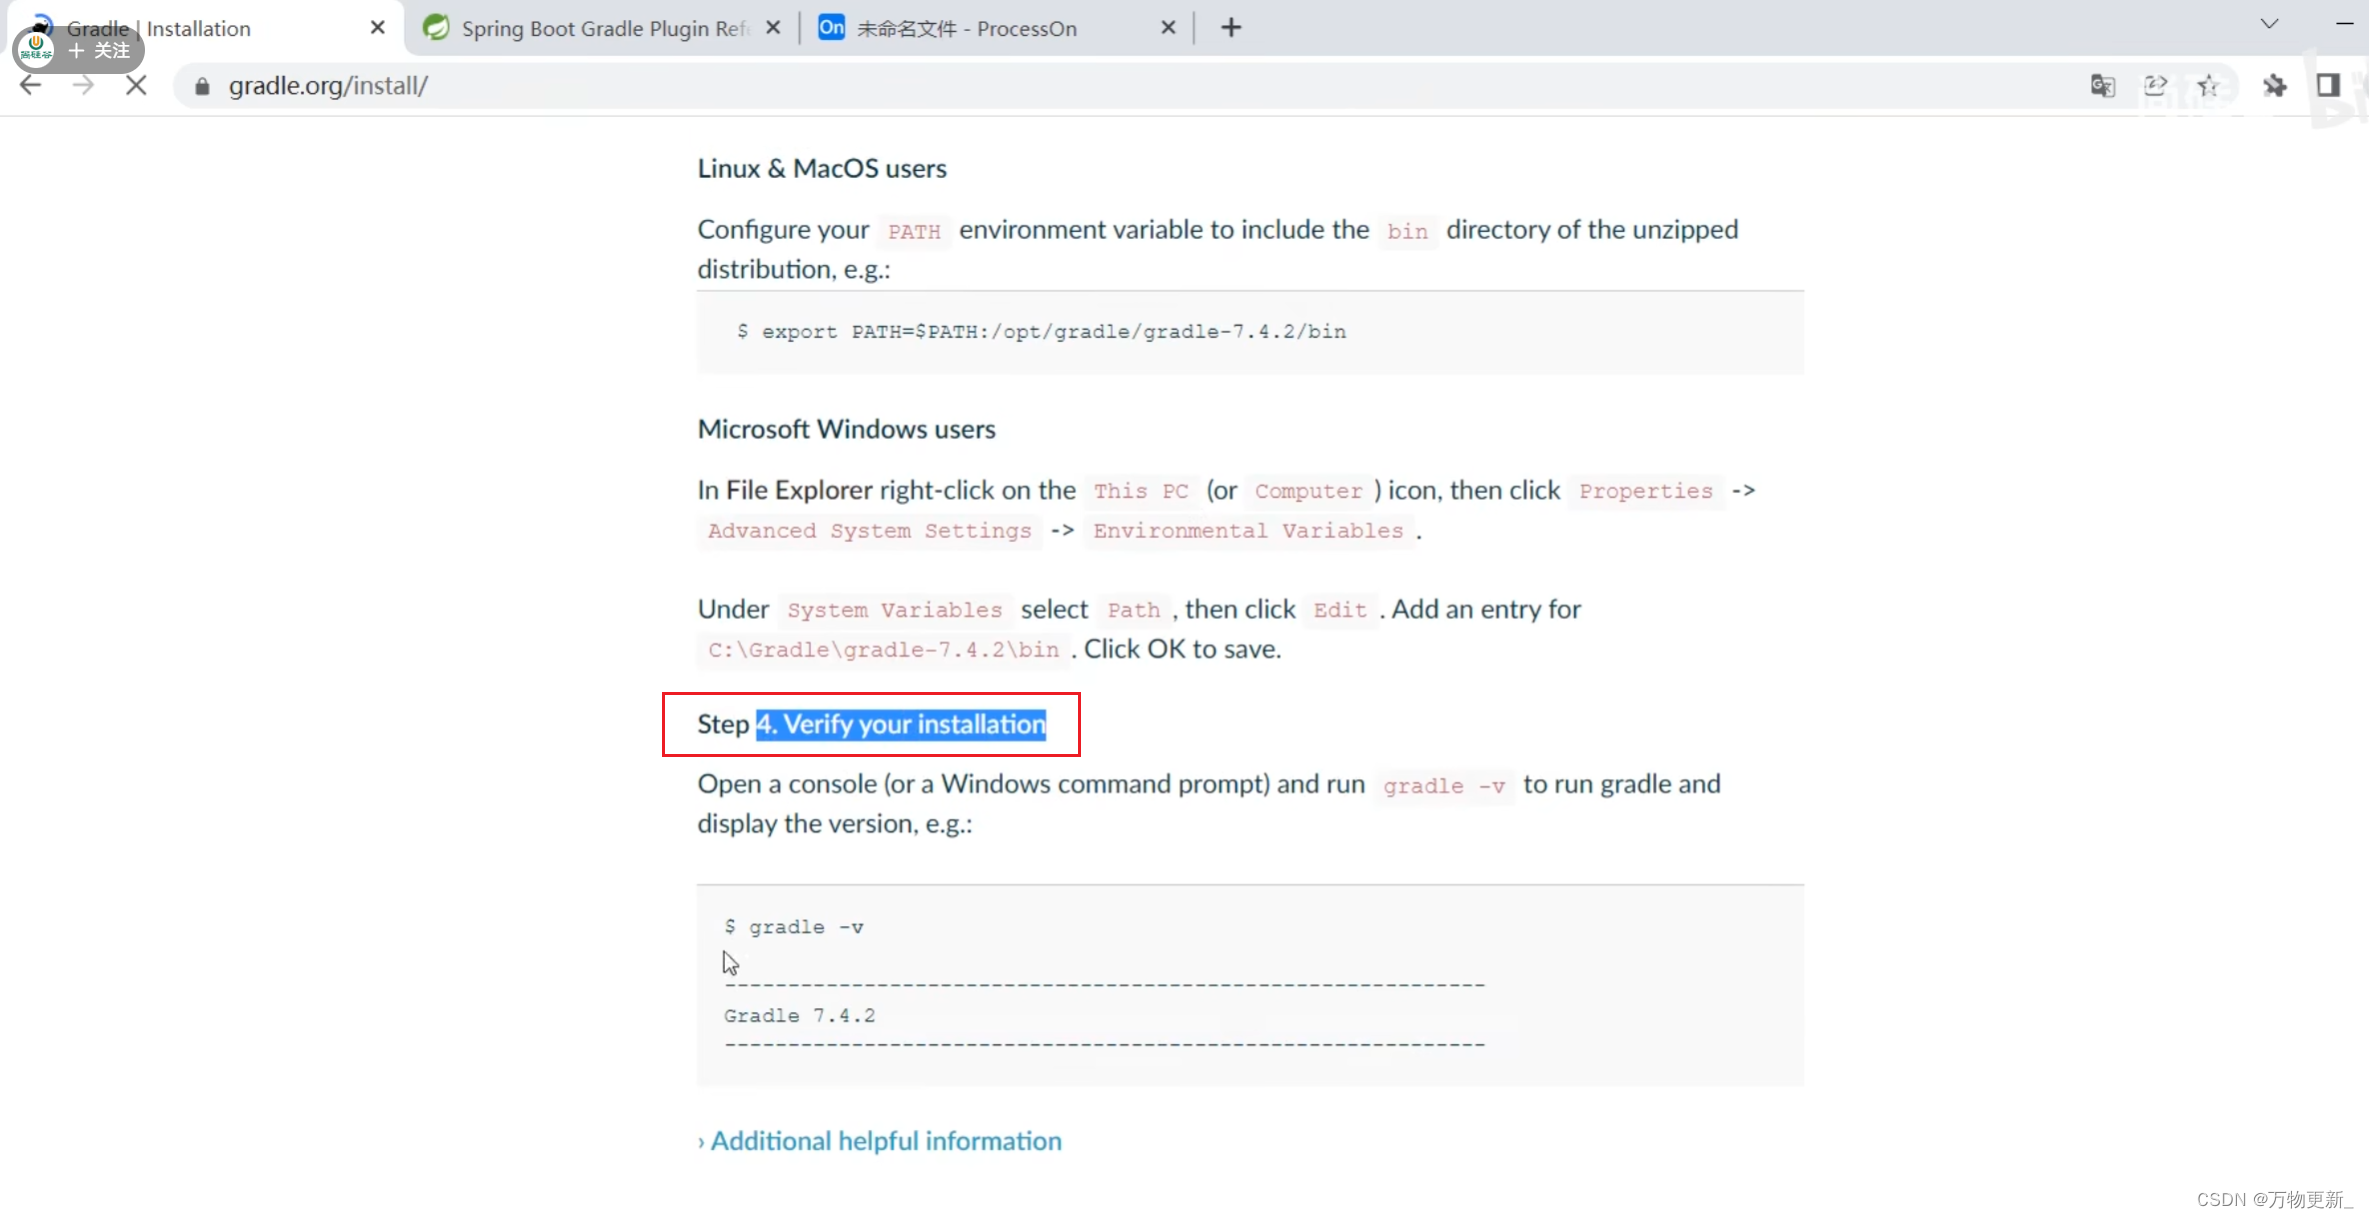
Task: Click the forward navigation arrow
Action: click(x=83, y=86)
